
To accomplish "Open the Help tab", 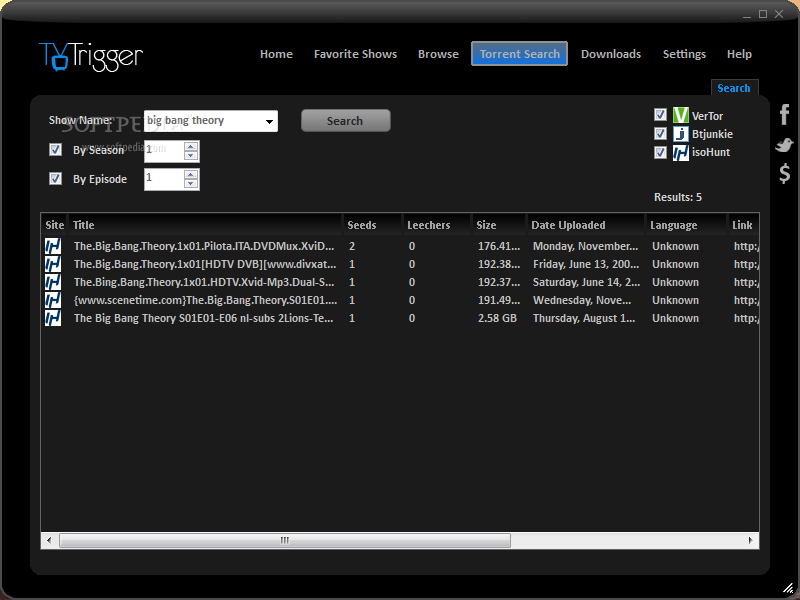I will (x=739, y=54).
